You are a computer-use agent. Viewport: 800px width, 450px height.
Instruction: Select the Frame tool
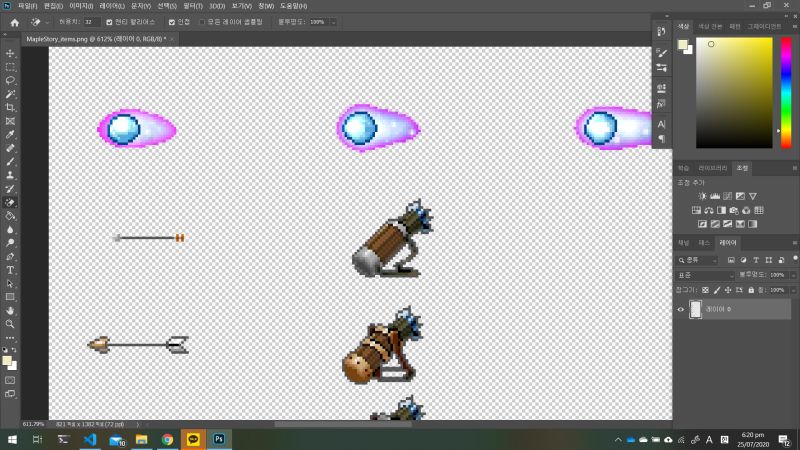(10, 121)
